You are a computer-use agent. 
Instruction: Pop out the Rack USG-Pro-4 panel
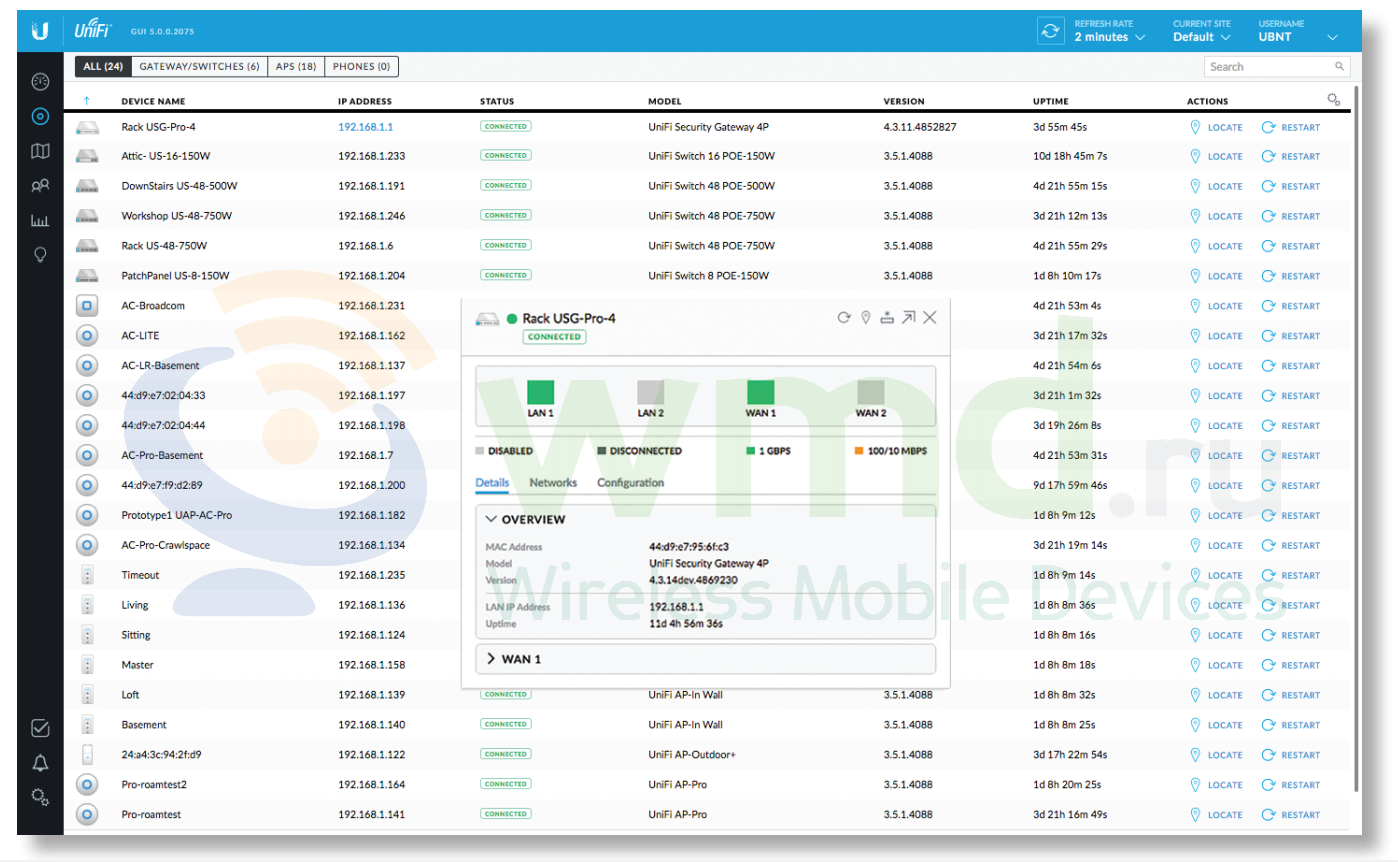[908, 317]
